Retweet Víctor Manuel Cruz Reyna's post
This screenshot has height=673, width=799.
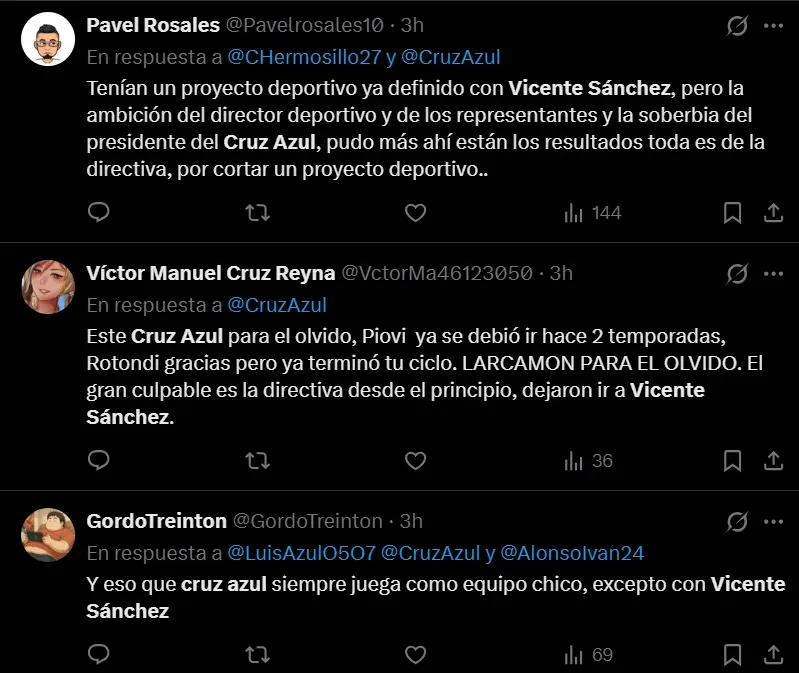click(257, 461)
